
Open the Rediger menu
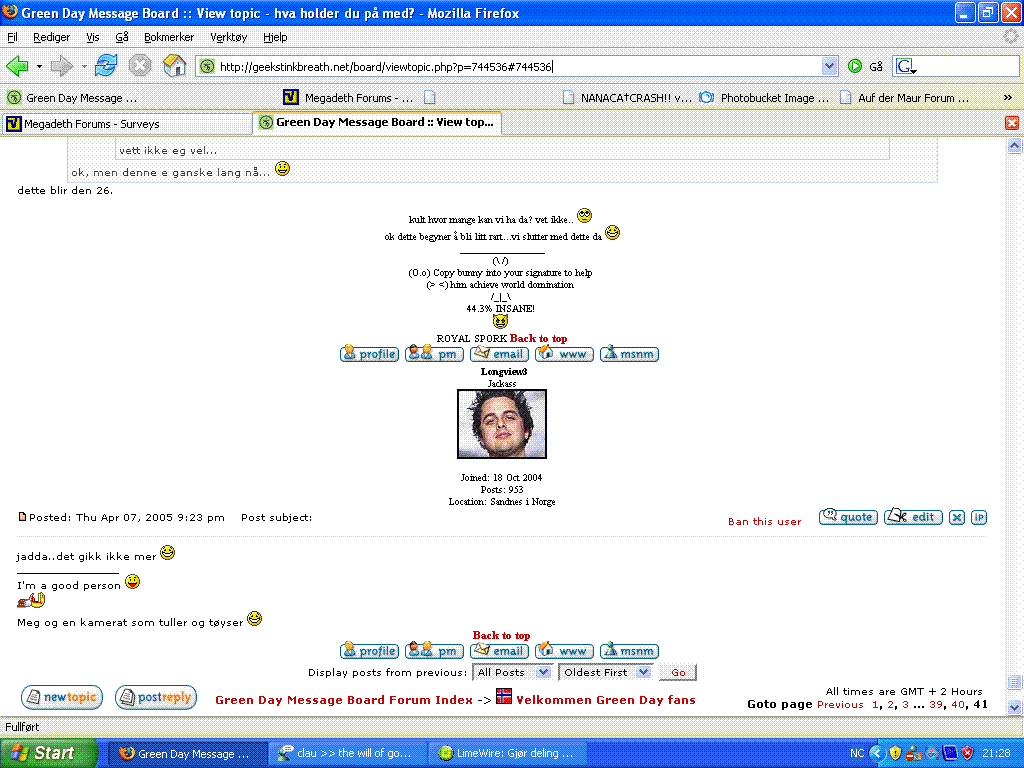point(52,37)
